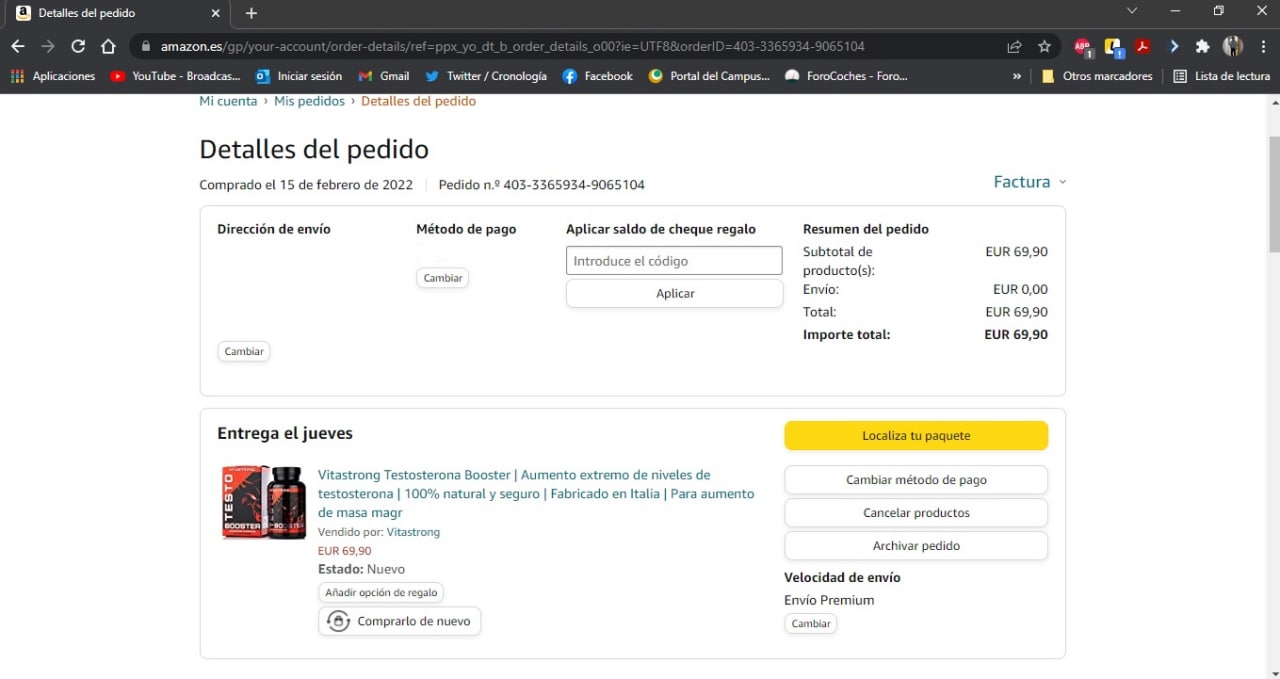The image size is (1280, 679).
Task: Click the AdBlock extension icon
Action: 1083,46
